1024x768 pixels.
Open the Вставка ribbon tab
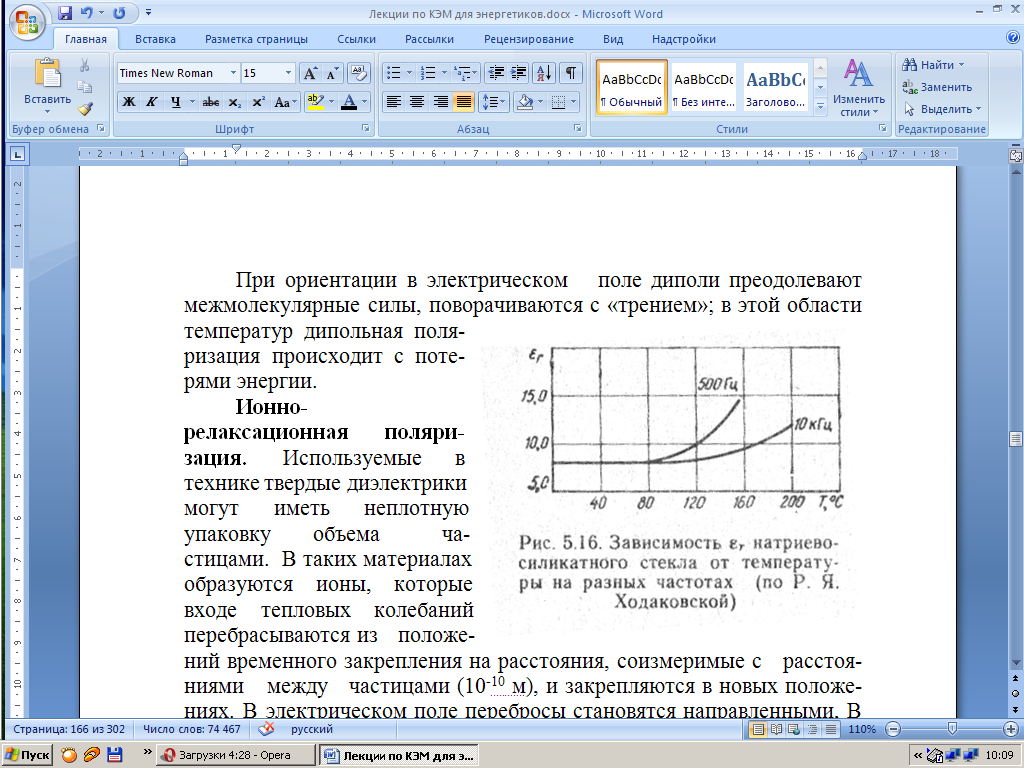coord(155,39)
